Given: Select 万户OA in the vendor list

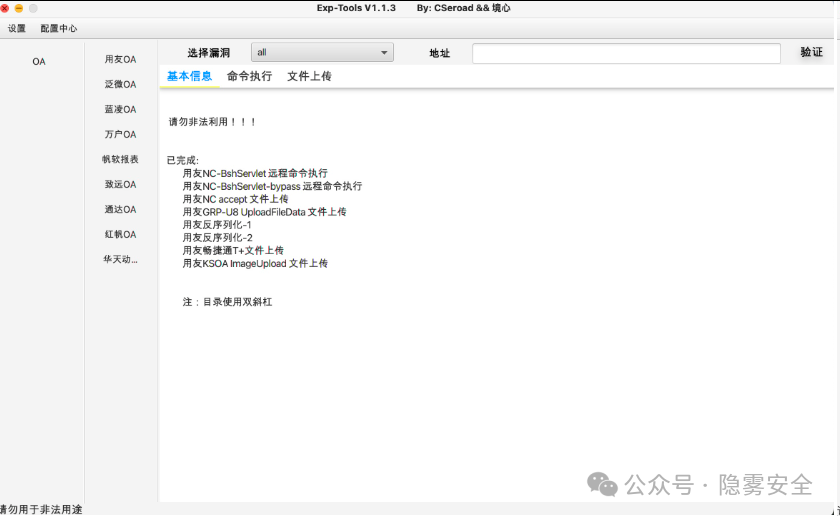Looking at the screenshot, I should 120,134.
